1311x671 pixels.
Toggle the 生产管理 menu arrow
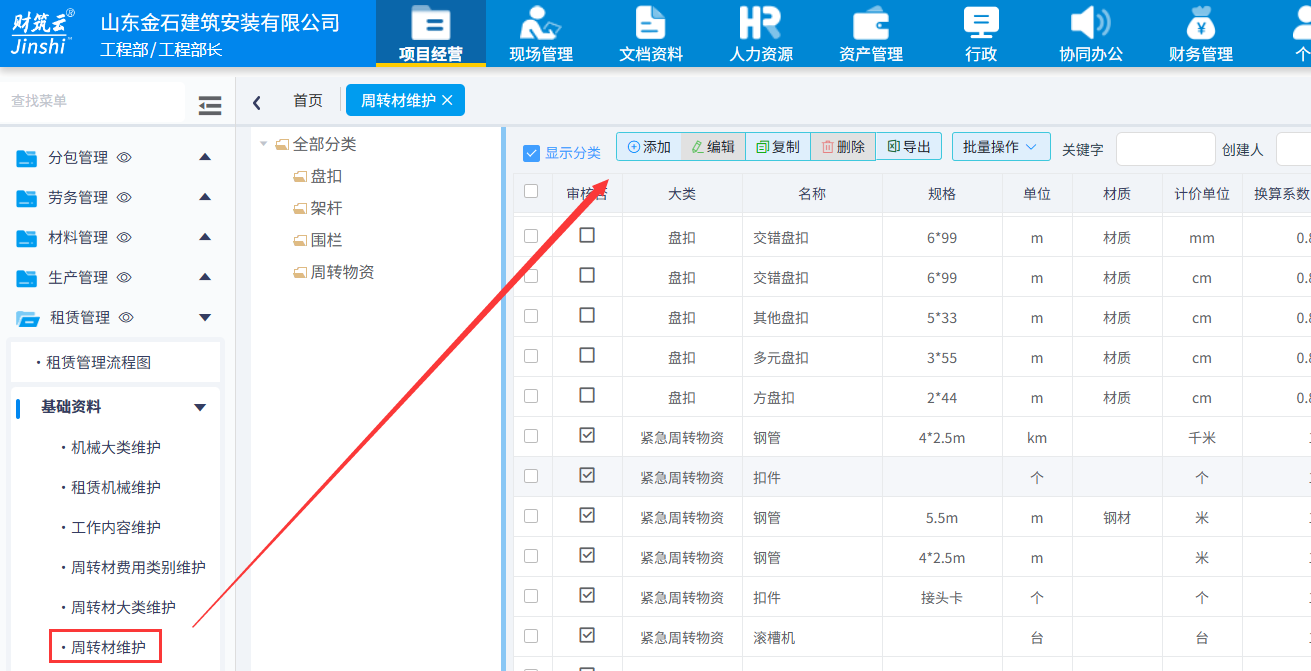point(205,277)
